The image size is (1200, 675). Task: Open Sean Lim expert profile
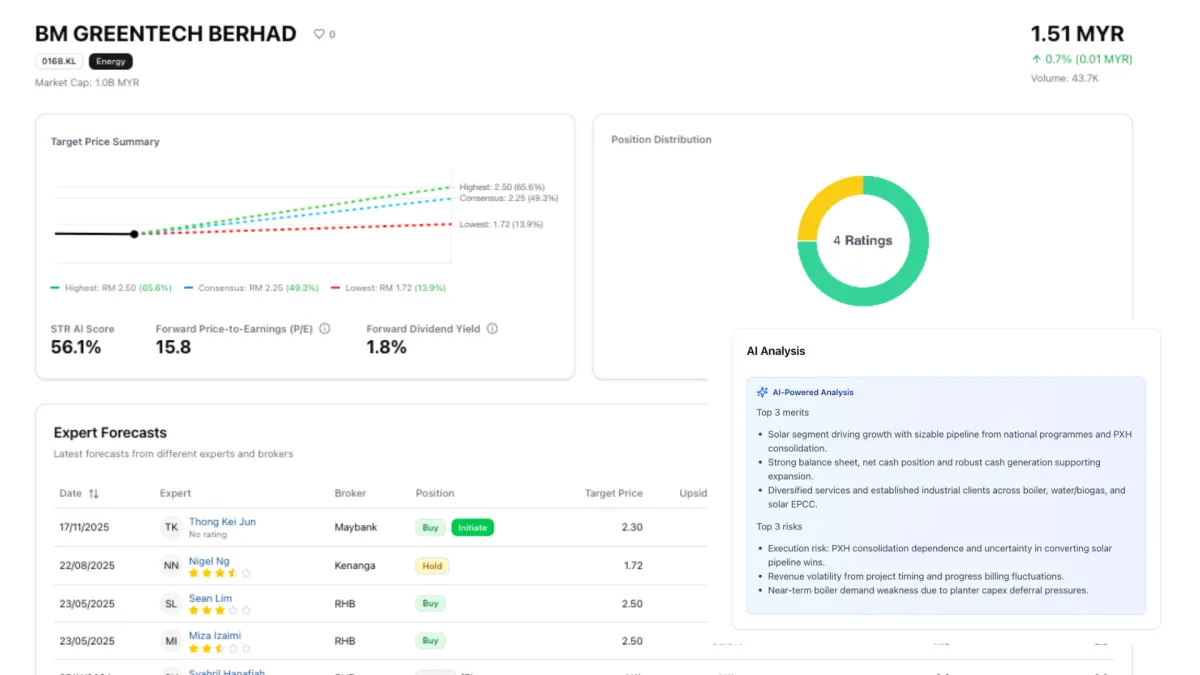(210, 598)
